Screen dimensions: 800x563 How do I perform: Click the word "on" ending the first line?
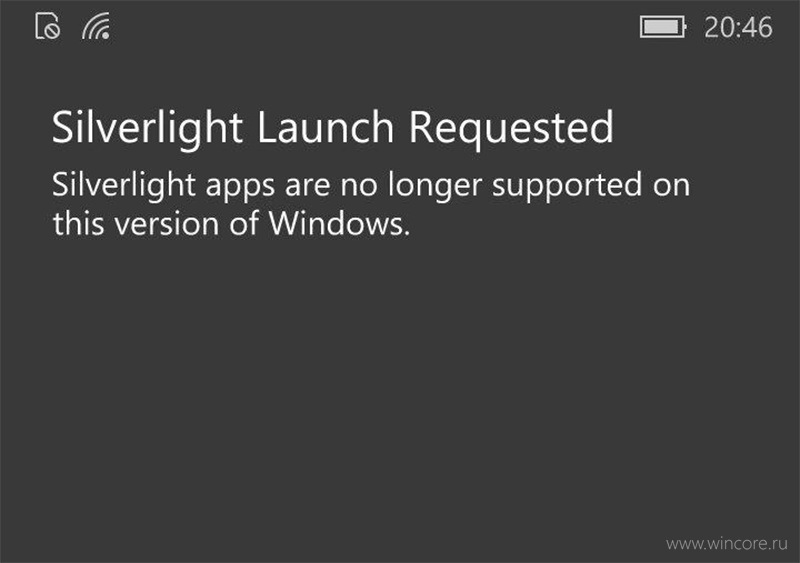671,186
